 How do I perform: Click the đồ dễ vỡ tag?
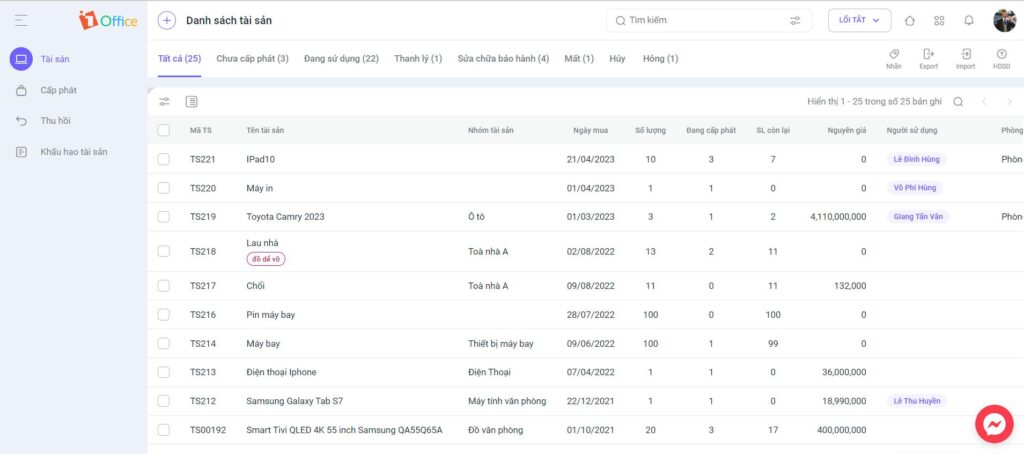click(266, 259)
